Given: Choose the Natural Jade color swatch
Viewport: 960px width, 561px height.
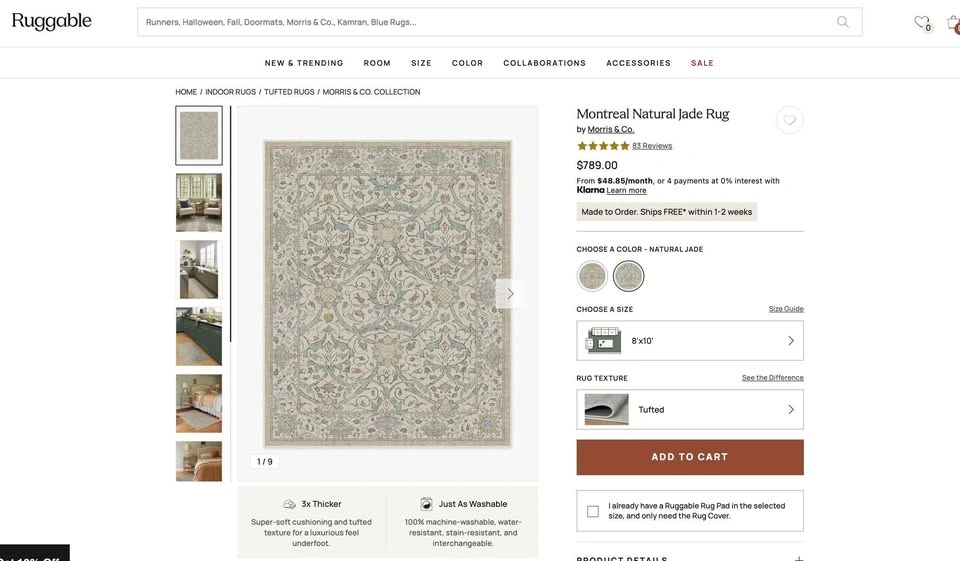Looking at the screenshot, I should (629, 276).
